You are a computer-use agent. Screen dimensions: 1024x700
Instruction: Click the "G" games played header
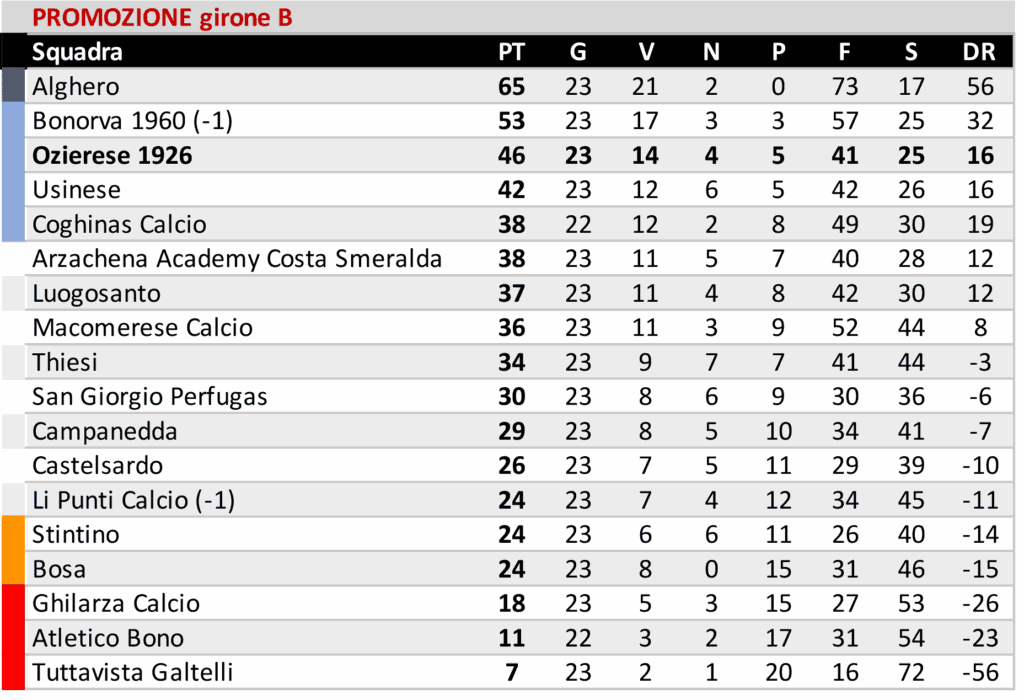pyautogui.click(x=578, y=52)
